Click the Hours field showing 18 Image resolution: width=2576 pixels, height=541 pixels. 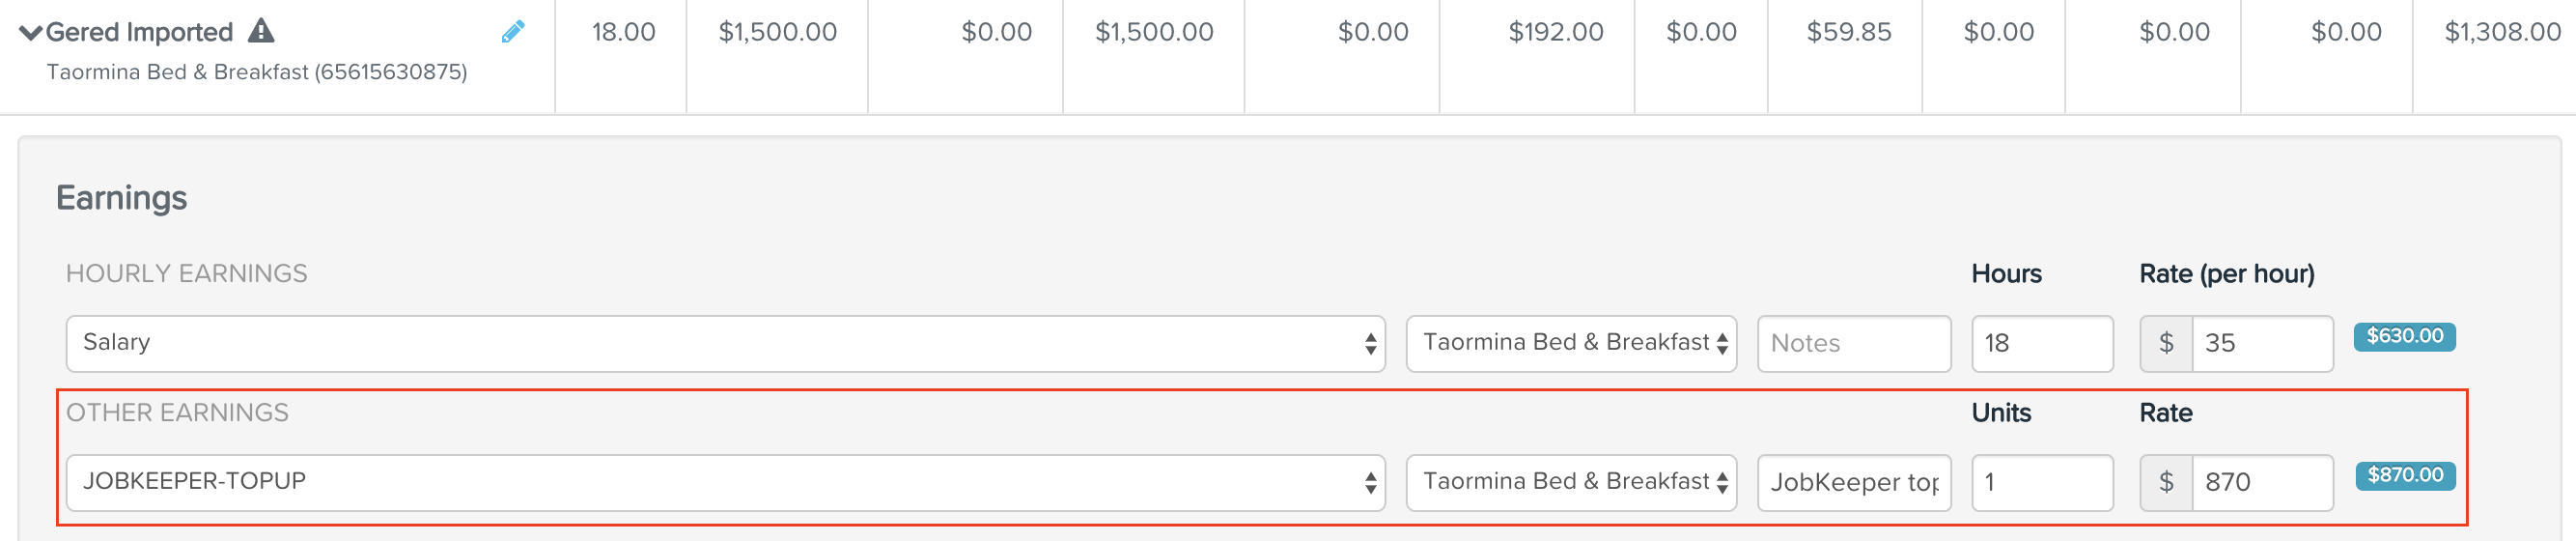pyautogui.click(x=2042, y=343)
